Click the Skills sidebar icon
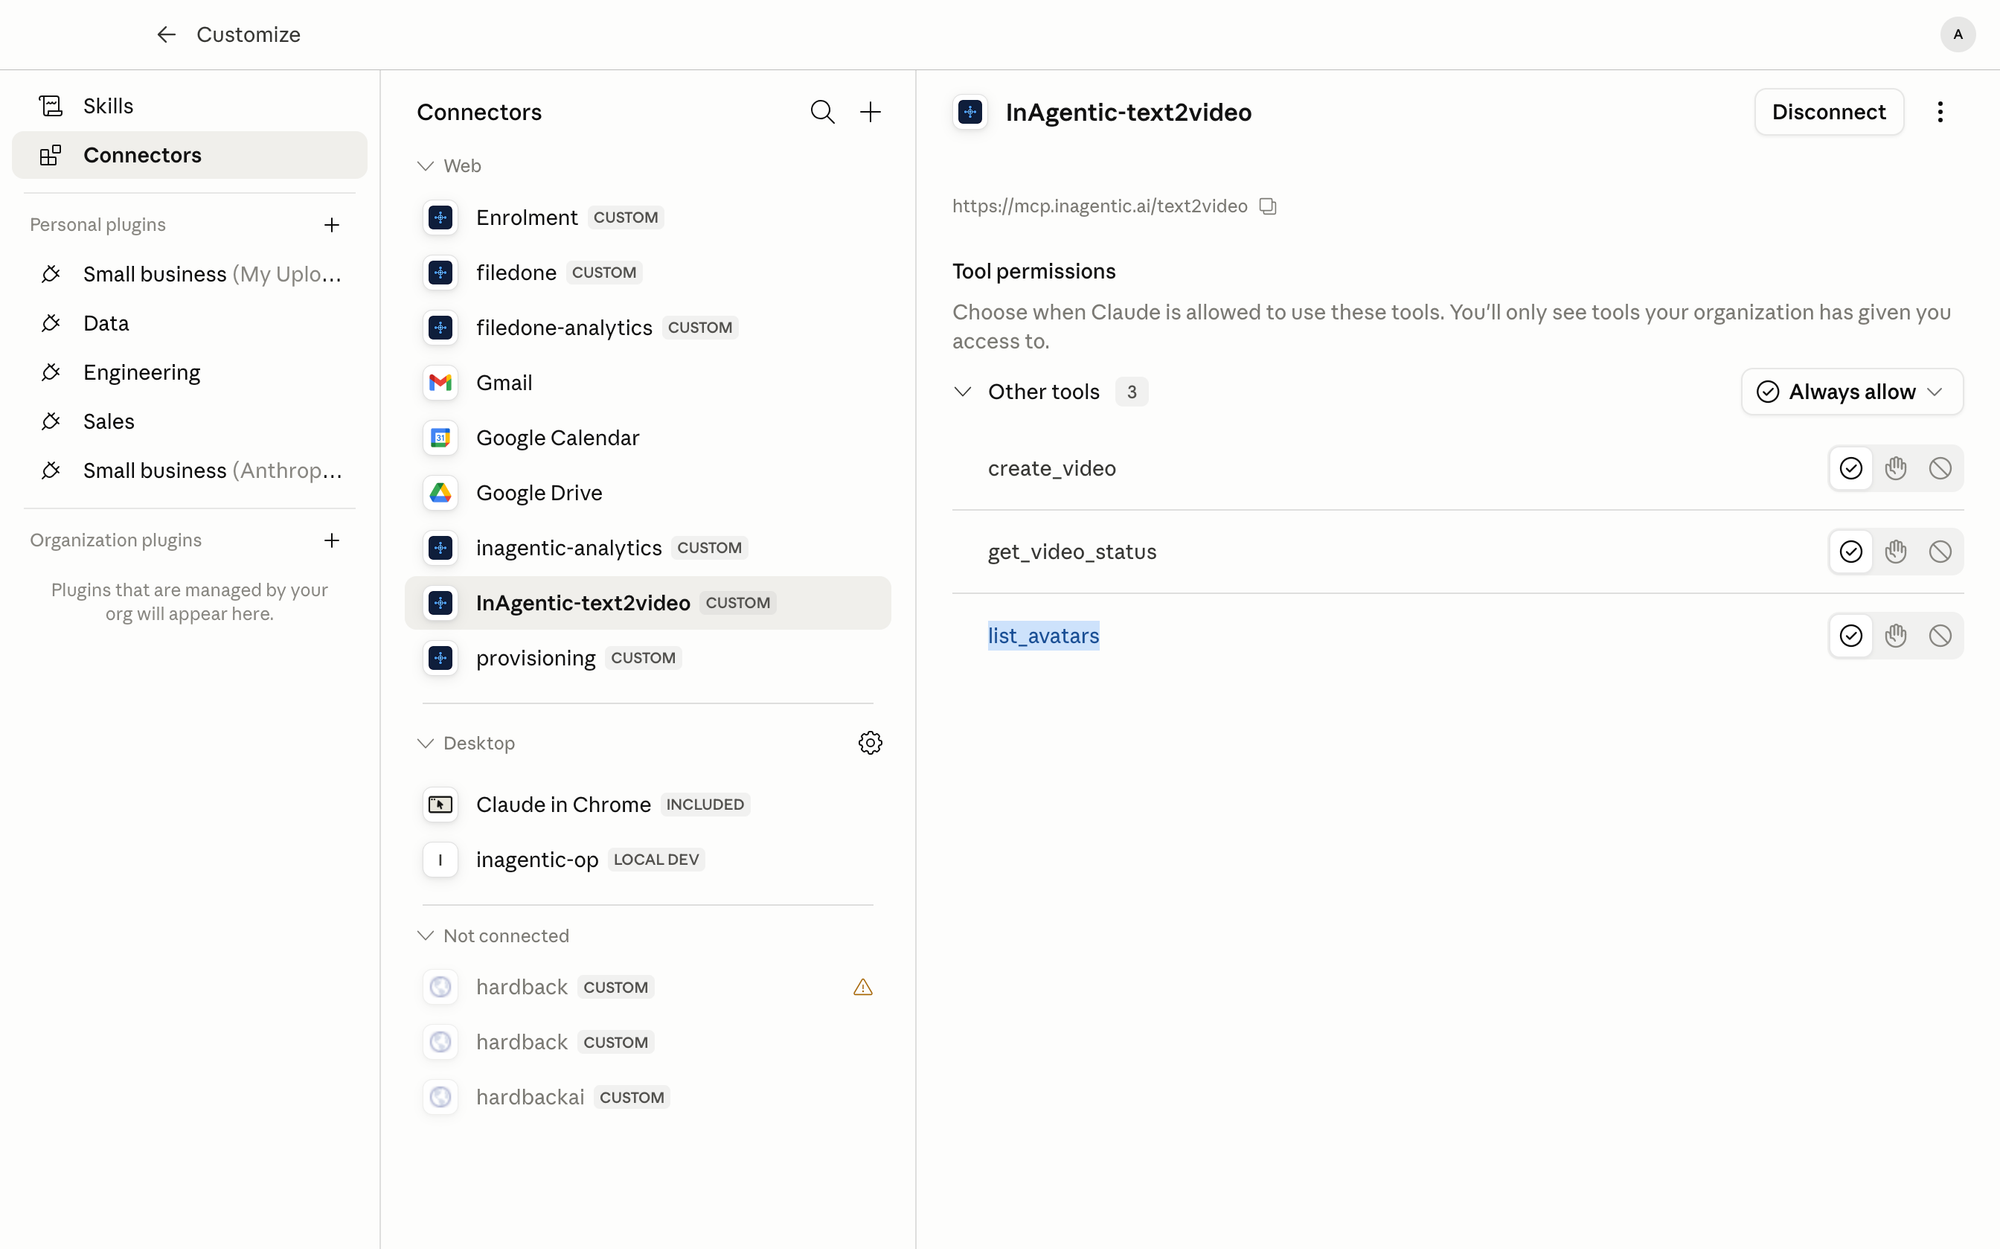2000x1249 pixels. (x=50, y=106)
